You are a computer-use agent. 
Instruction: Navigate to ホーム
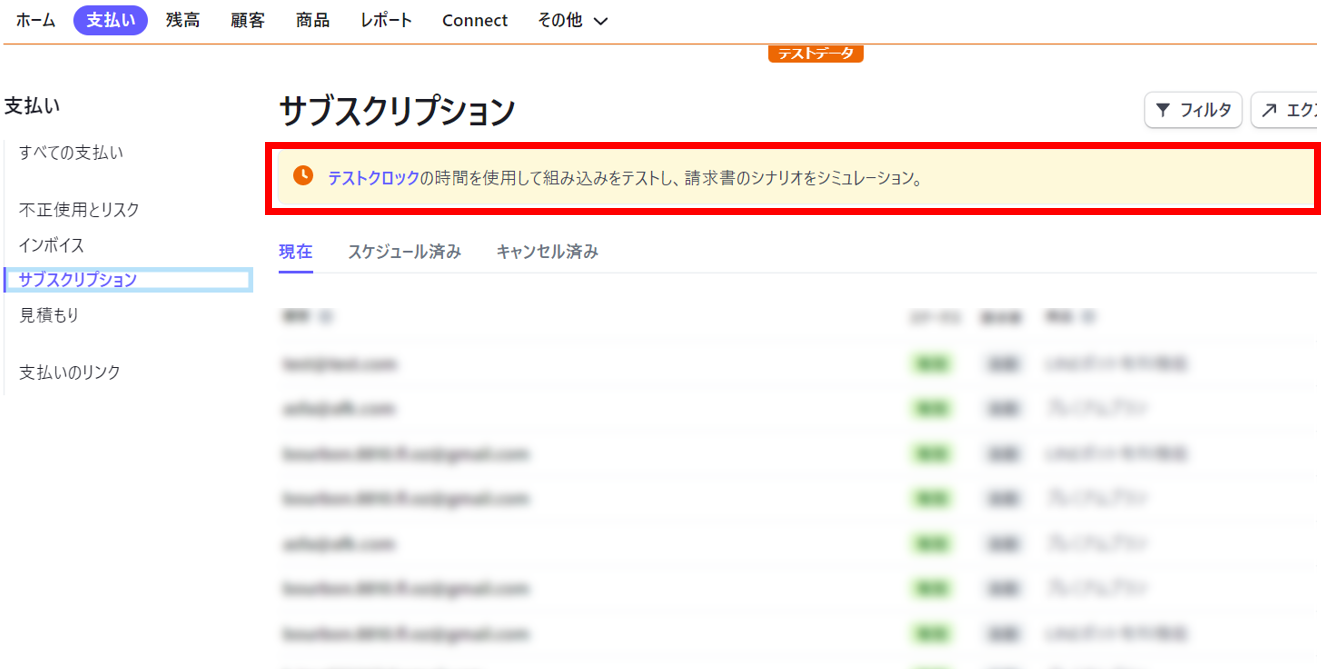35,19
